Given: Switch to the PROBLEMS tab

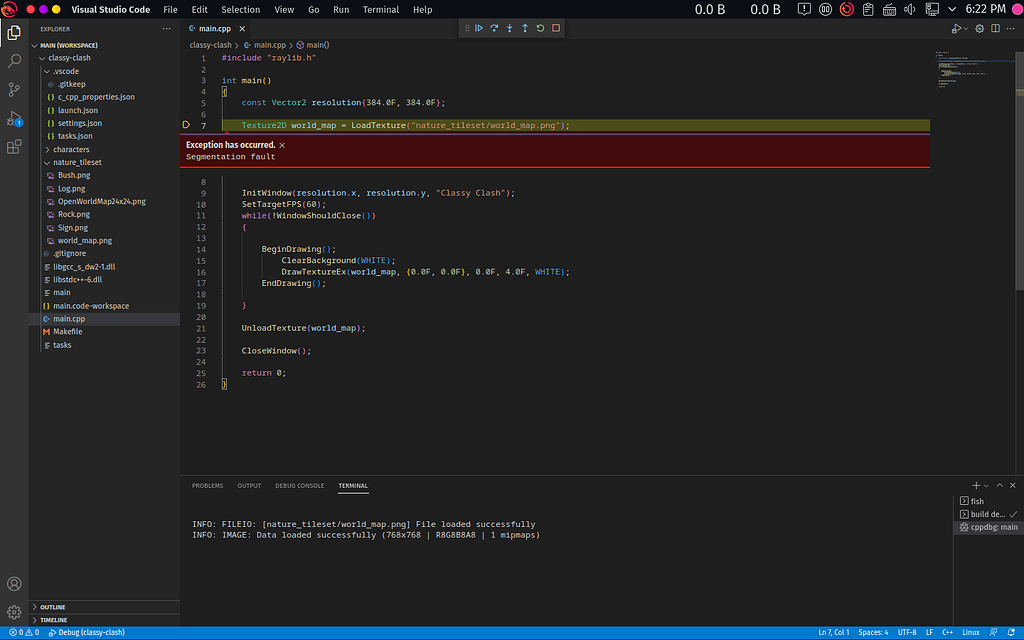Looking at the screenshot, I should point(207,485).
